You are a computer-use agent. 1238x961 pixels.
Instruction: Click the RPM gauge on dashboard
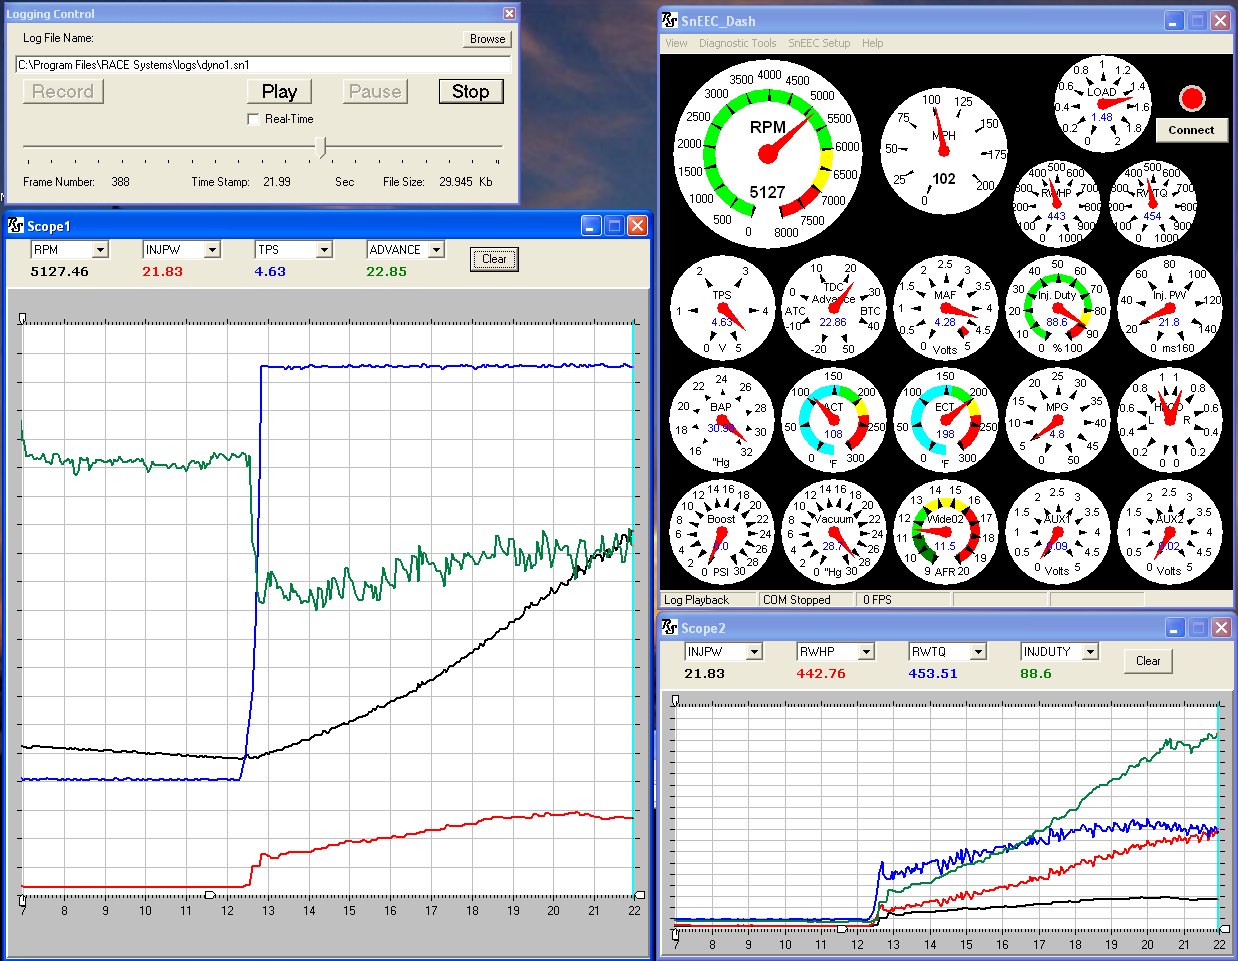point(768,153)
